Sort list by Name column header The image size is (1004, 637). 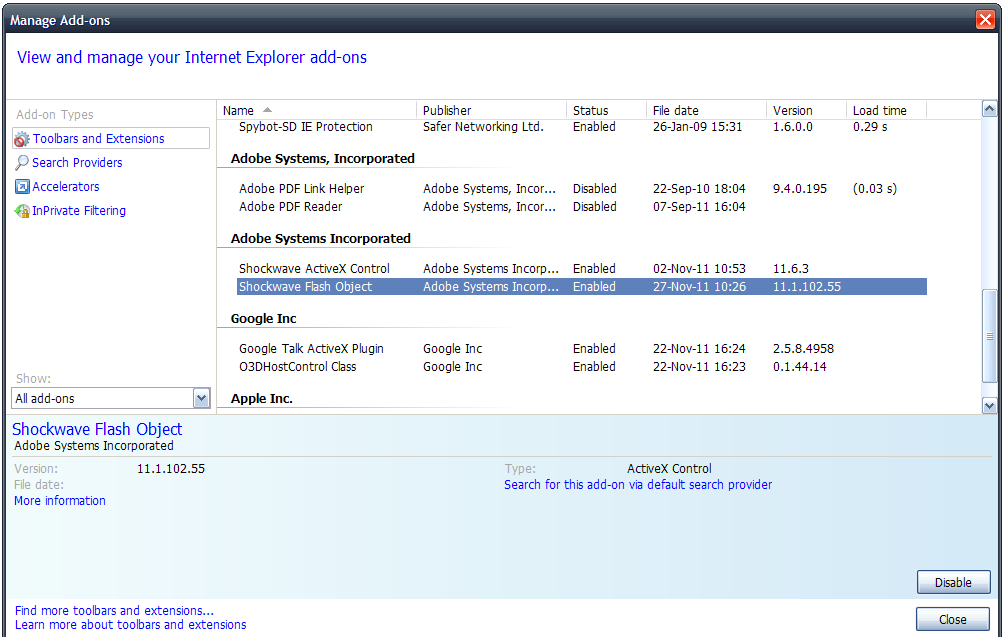[x=316, y=110]
